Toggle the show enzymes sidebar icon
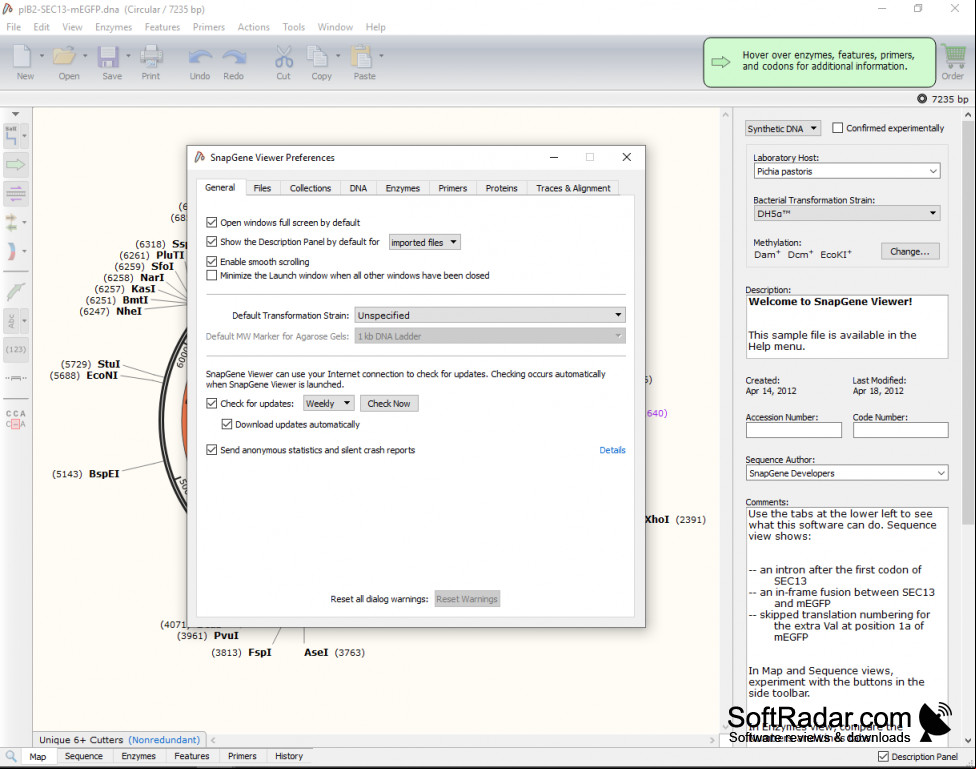976x769 pixels. pyautogui.click(x=11, y=136)
